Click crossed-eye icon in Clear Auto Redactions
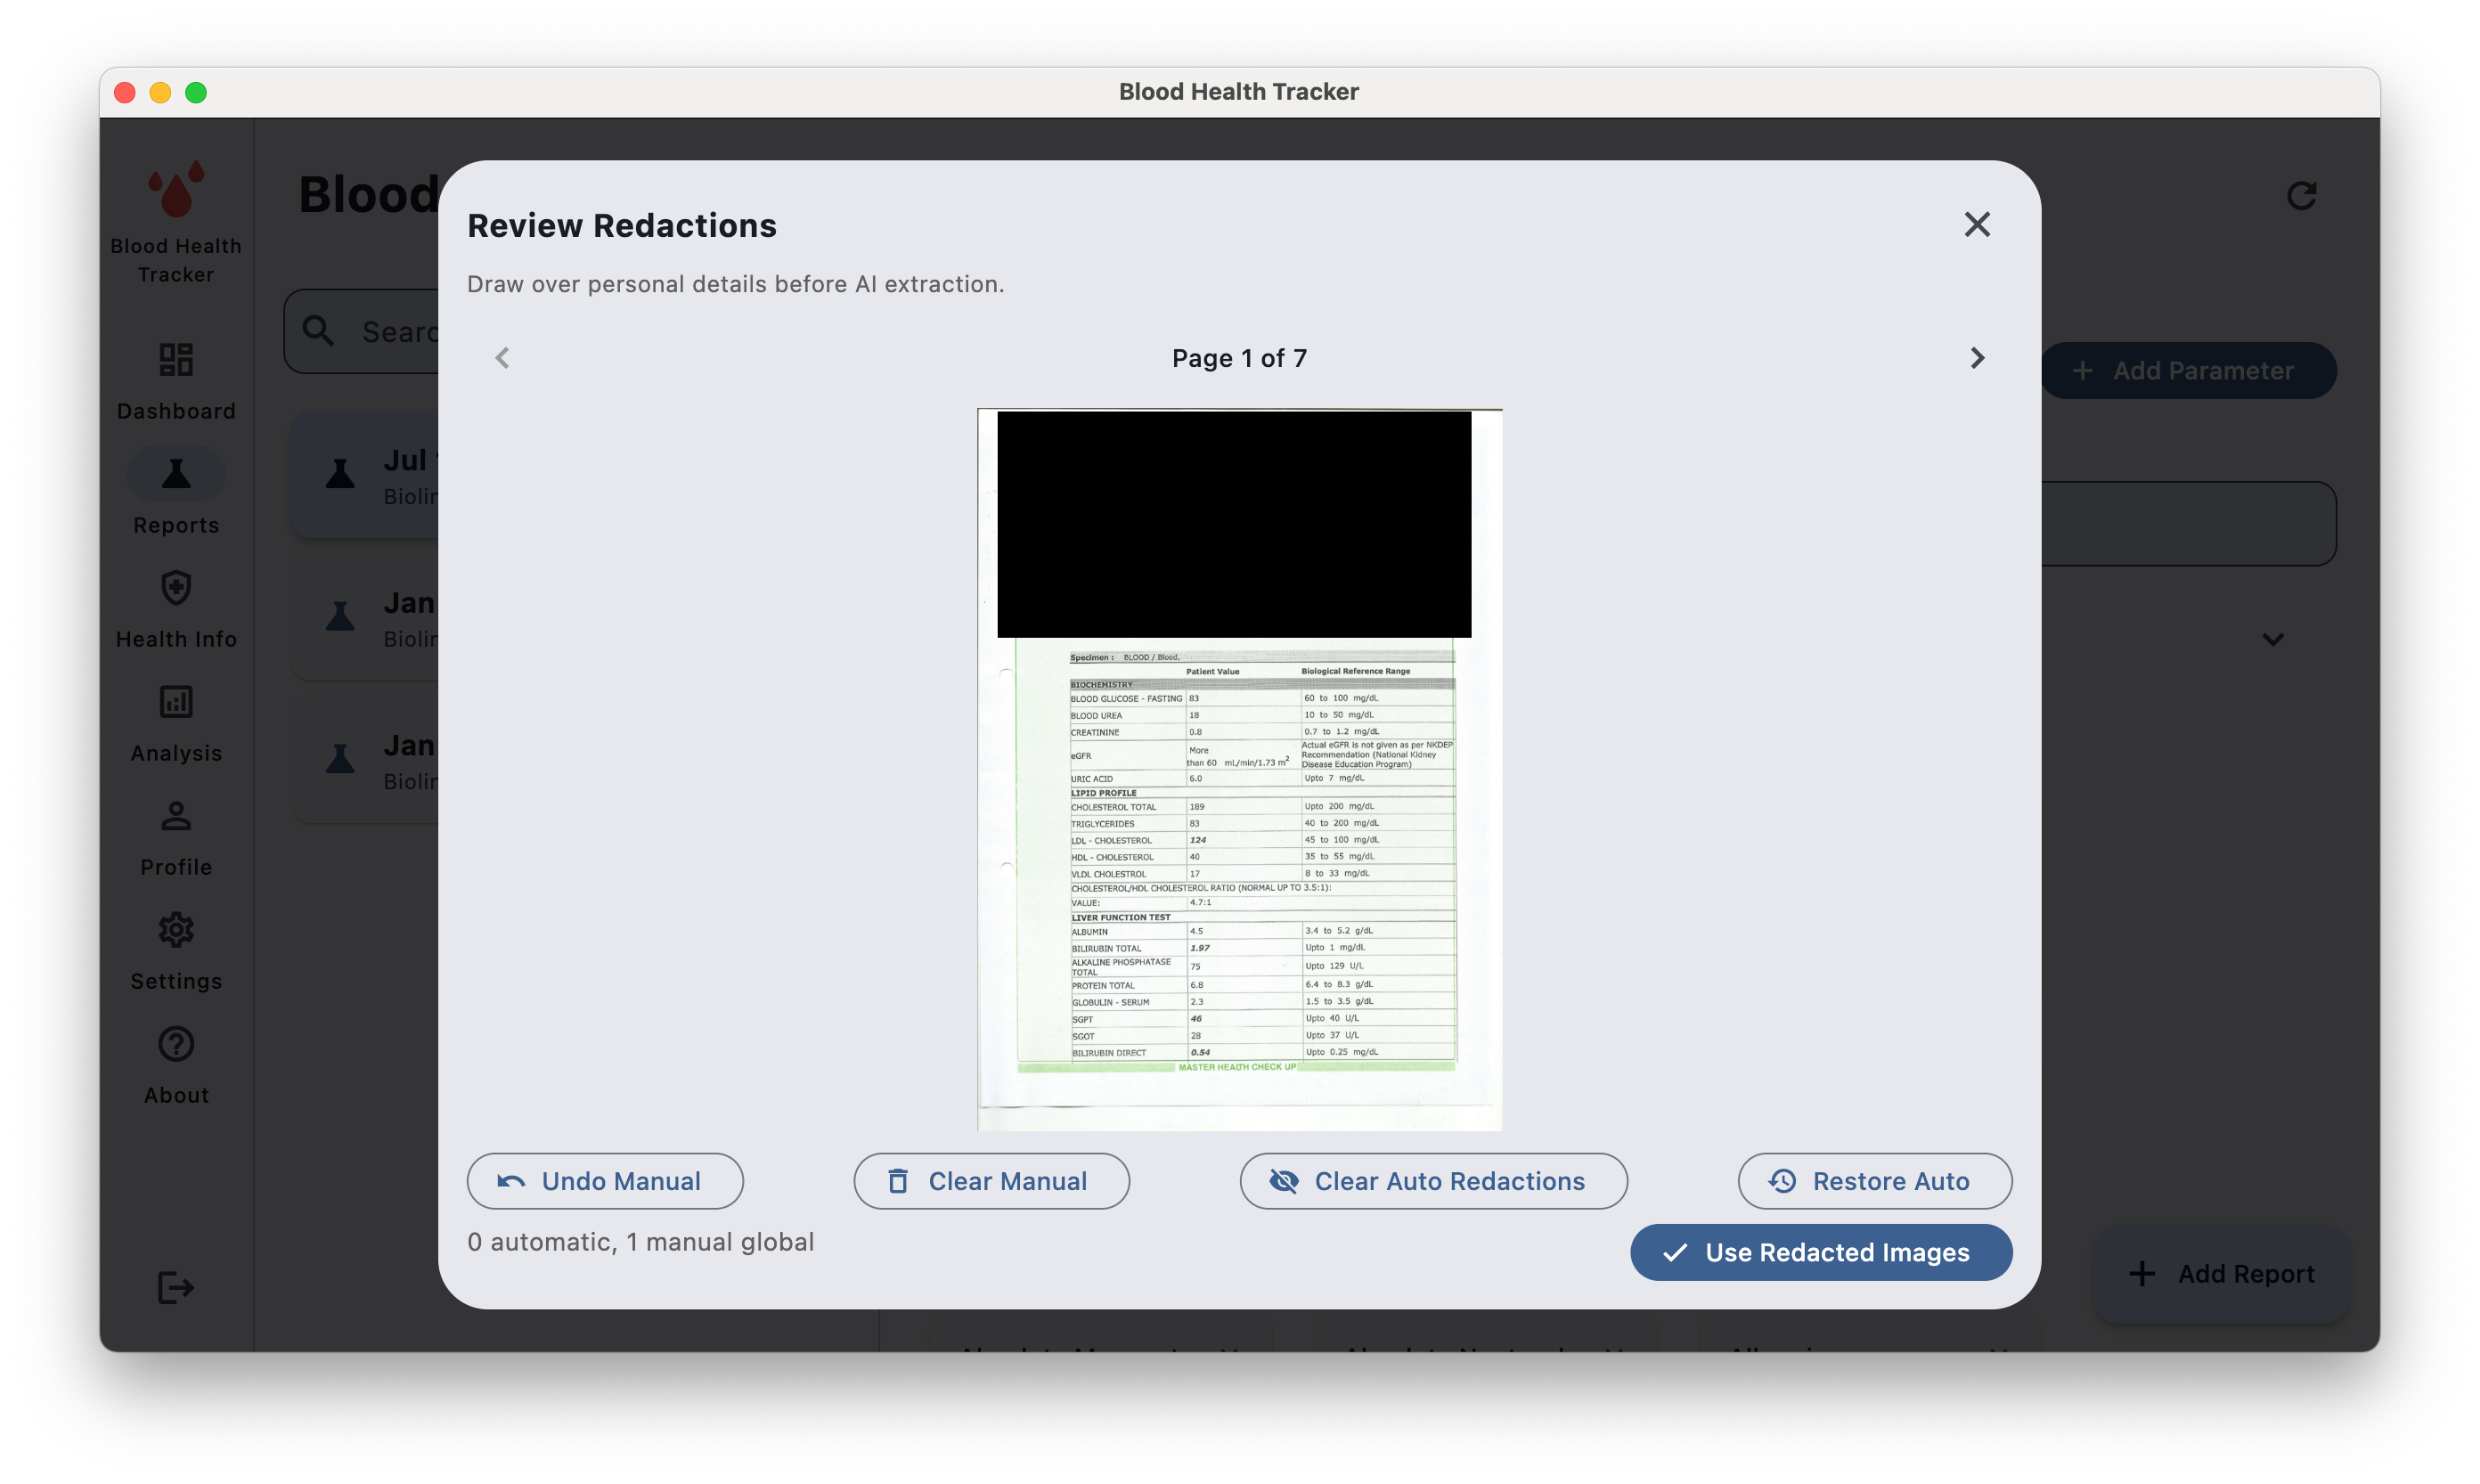The width and height of the screenshot is (2480, 1484). 1284,1181
